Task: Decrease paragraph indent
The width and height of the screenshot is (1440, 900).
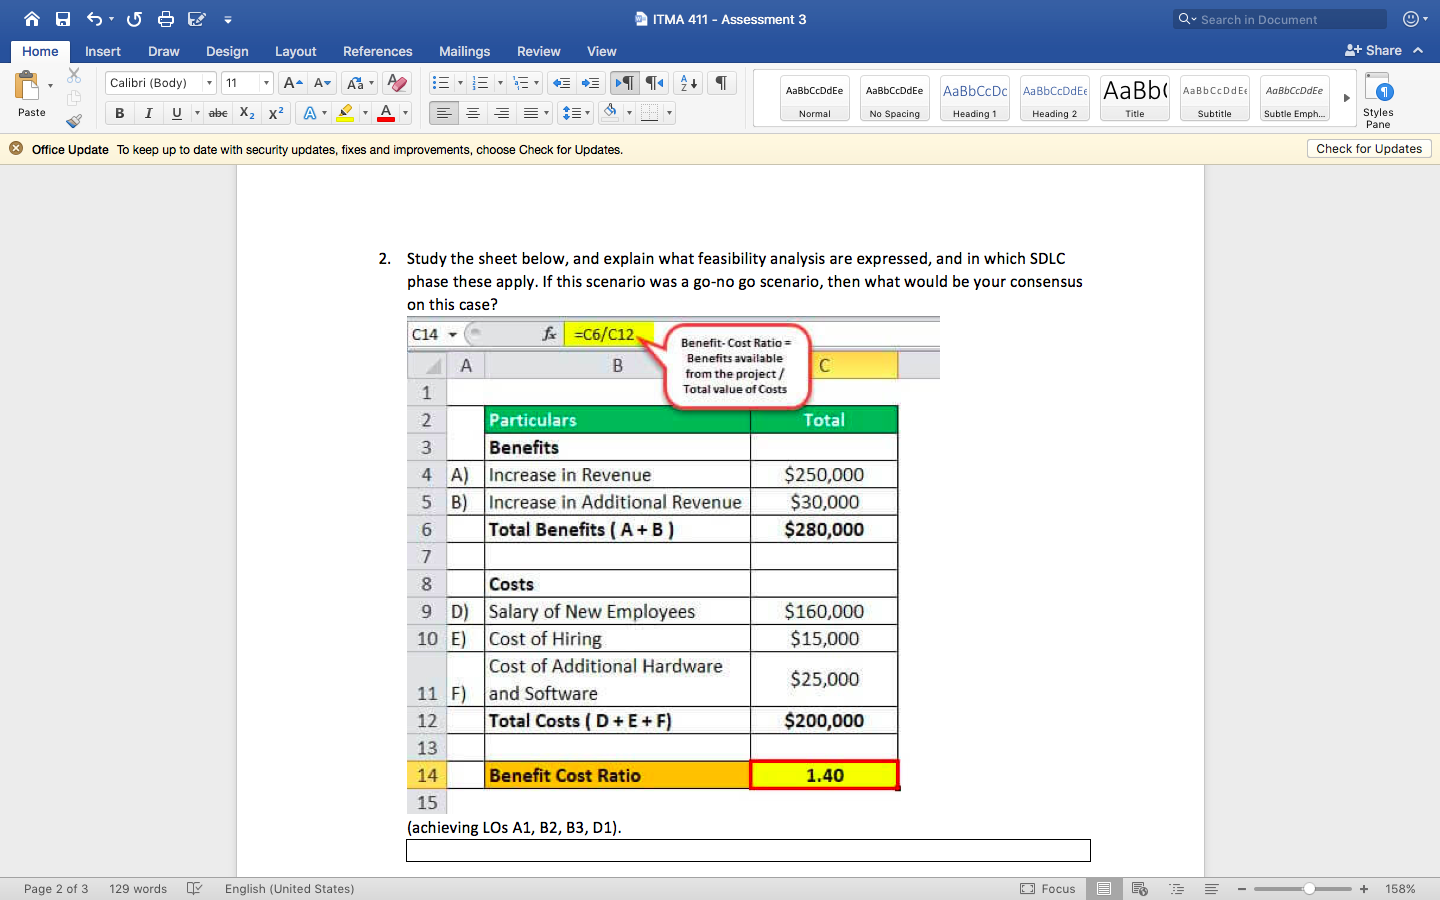Action: tap(562, 83)
